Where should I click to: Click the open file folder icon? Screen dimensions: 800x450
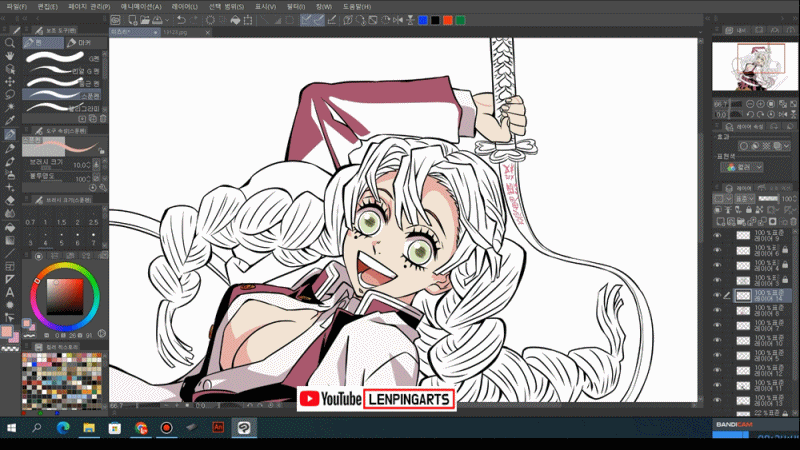click(145, 20)
